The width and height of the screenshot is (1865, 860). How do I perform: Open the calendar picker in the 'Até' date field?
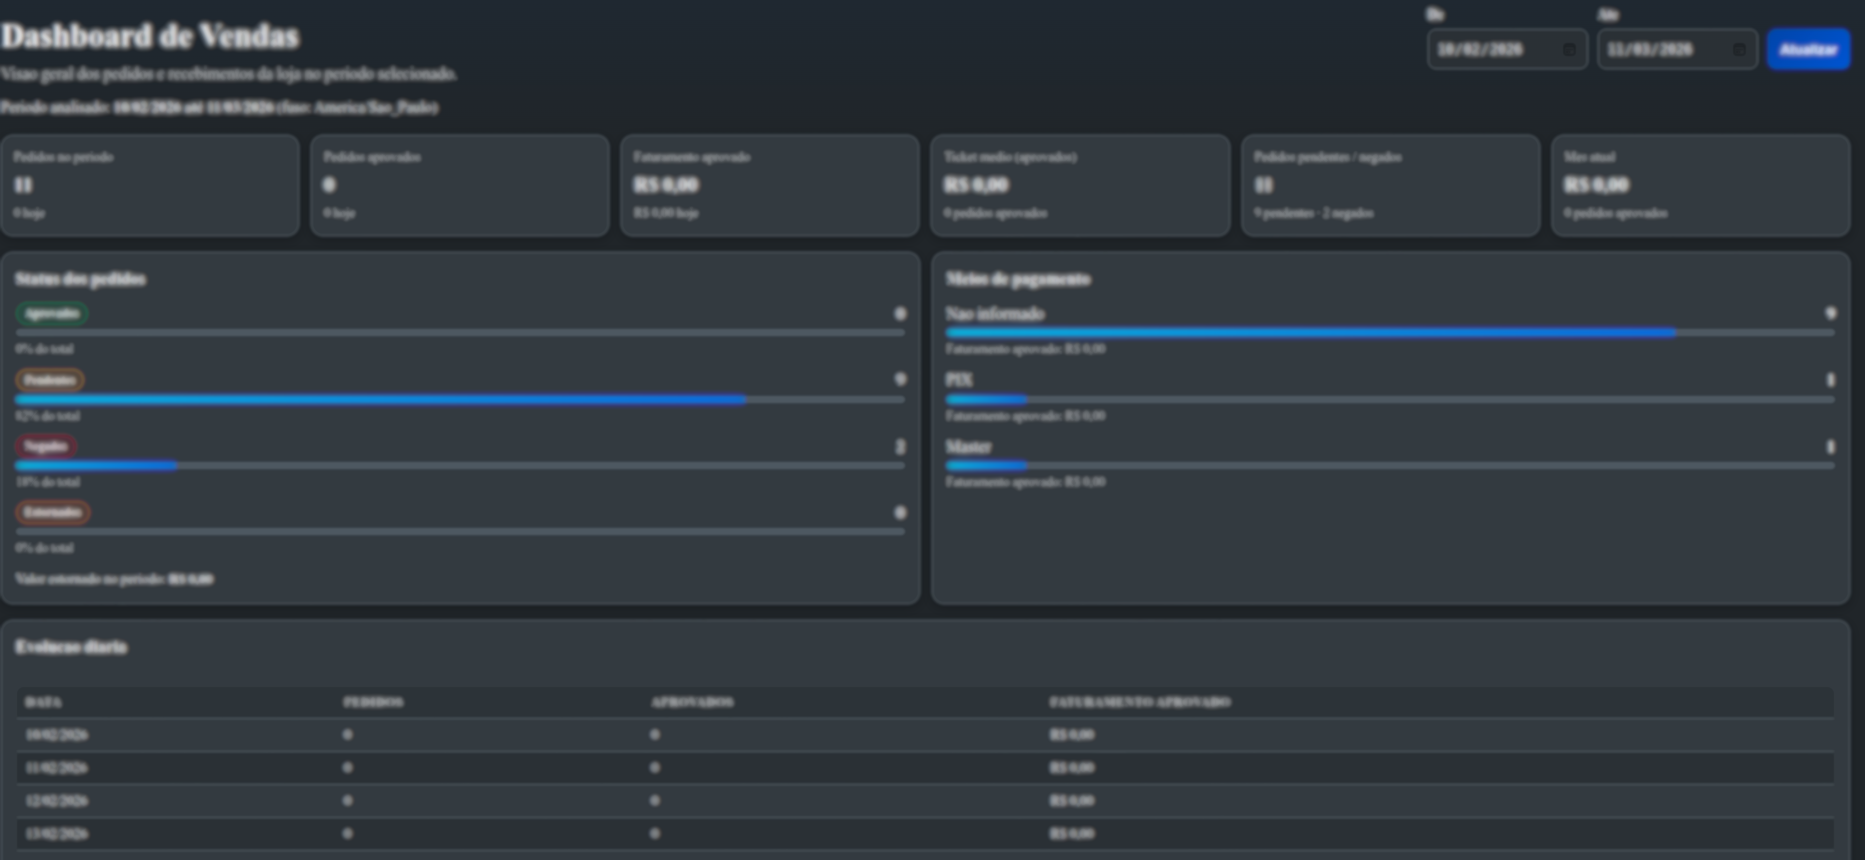[1739, 50]
